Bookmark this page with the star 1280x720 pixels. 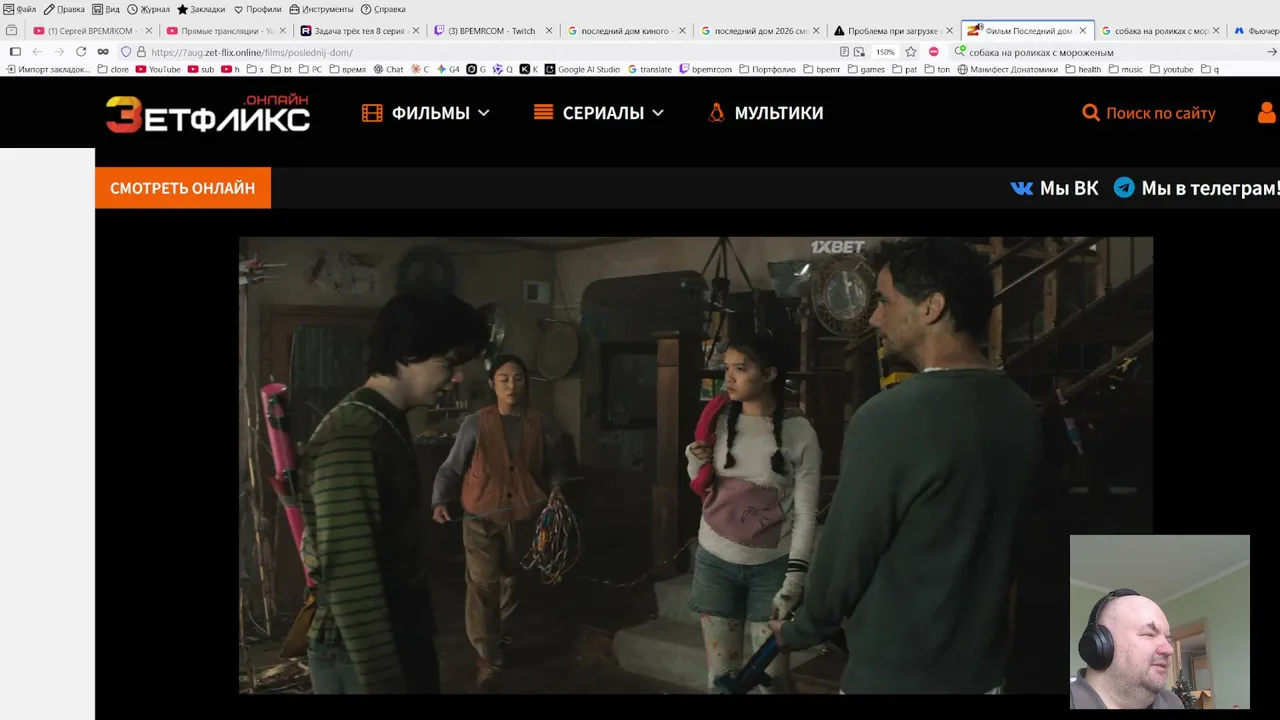pos(911,52)
